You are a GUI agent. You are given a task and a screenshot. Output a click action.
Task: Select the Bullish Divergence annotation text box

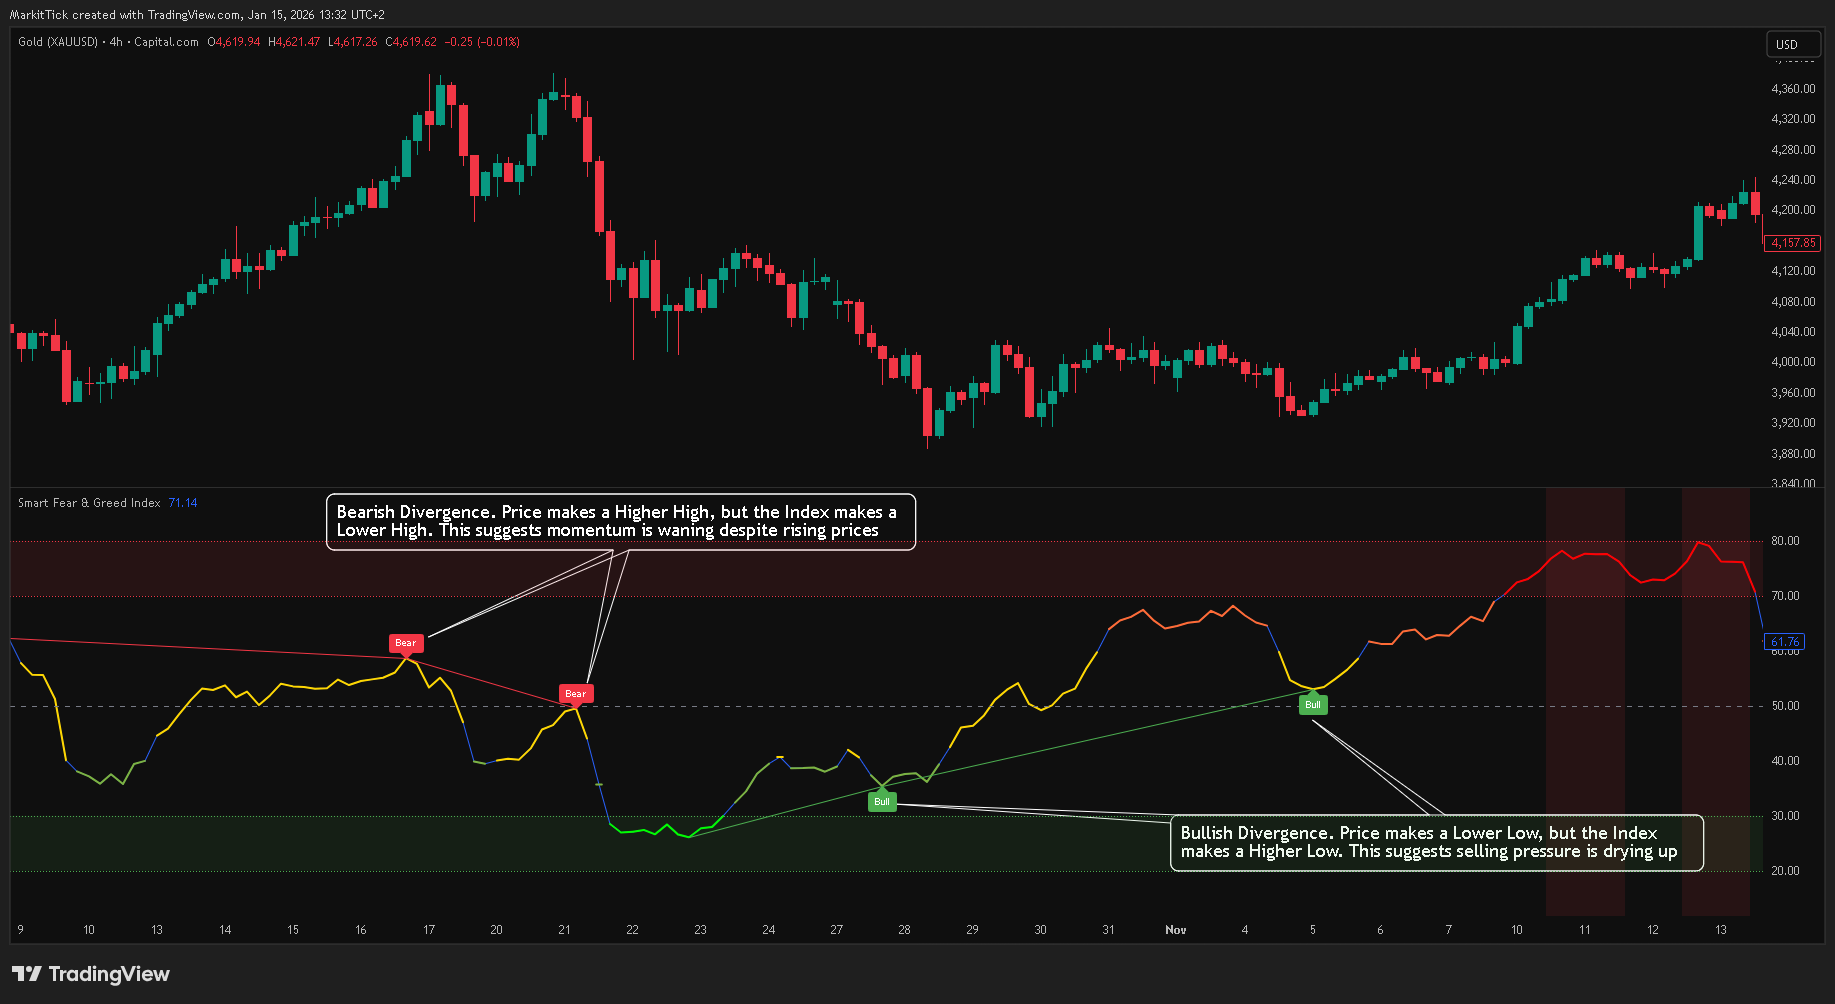click(x=1437, y=843)
